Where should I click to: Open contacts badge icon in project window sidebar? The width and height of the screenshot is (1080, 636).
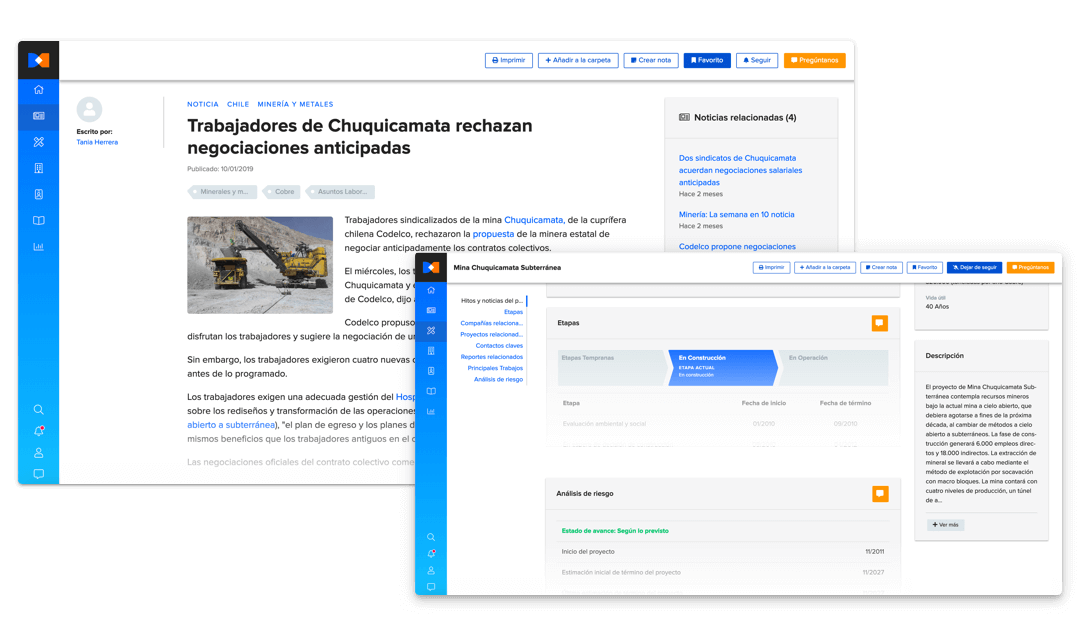pyautogui.click(x=431, y=371)
